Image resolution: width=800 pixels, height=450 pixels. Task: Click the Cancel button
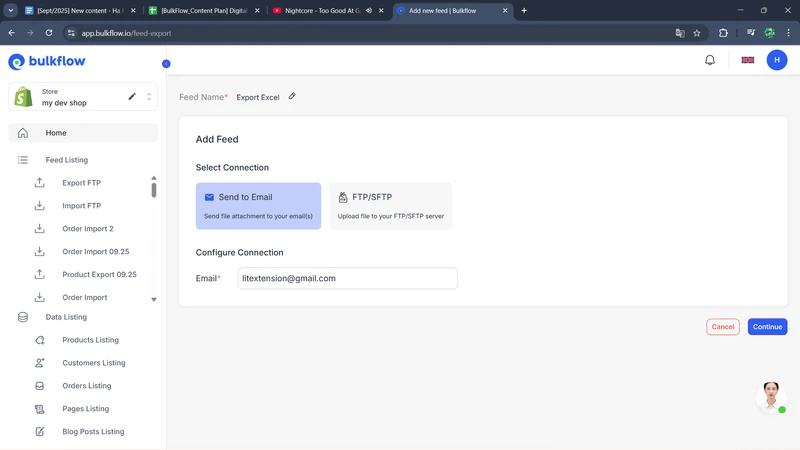(722, 327)
